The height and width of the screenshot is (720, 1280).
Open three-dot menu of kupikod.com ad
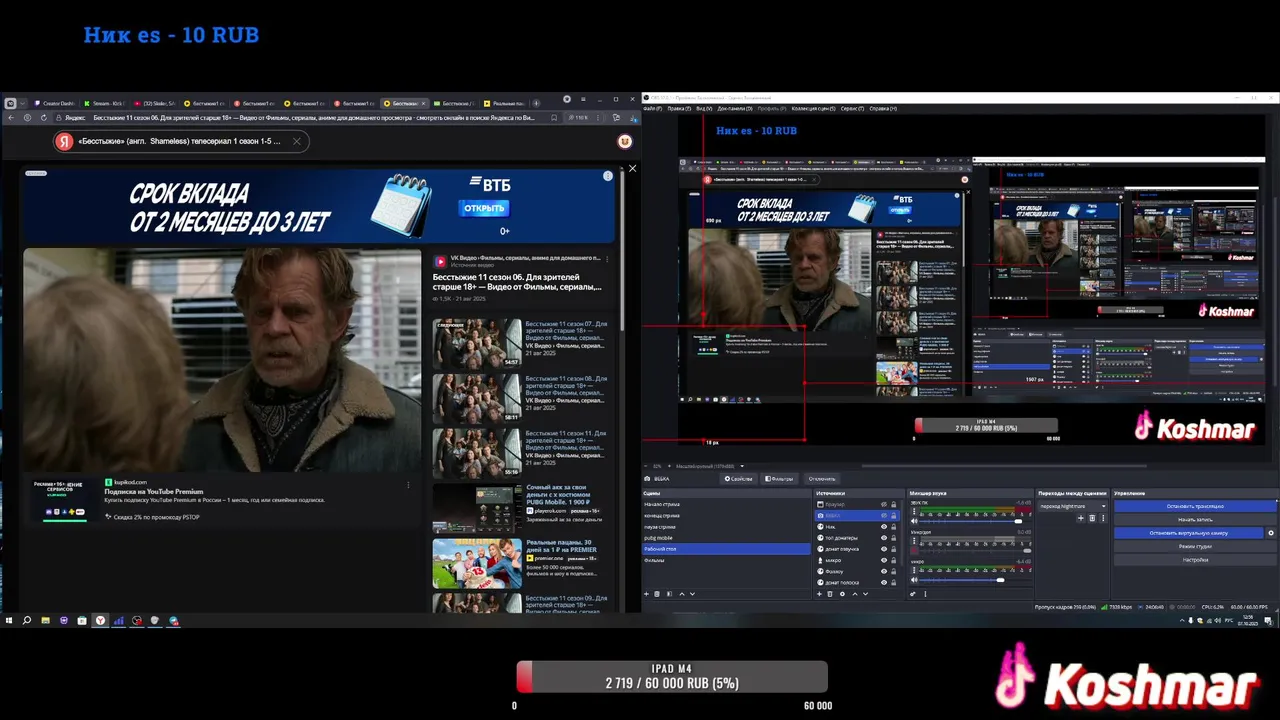pos(408,485)
